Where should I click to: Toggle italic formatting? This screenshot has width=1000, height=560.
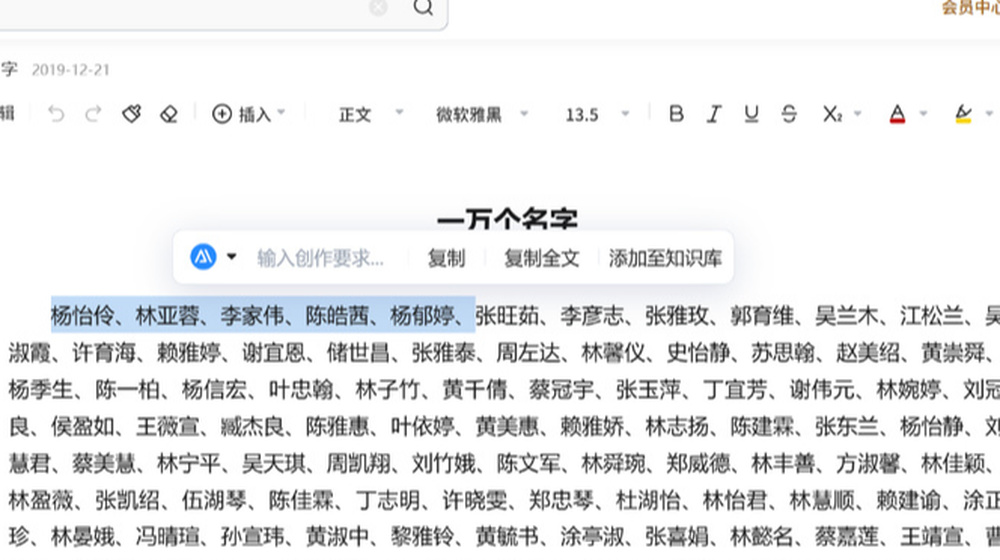(714, 114)
